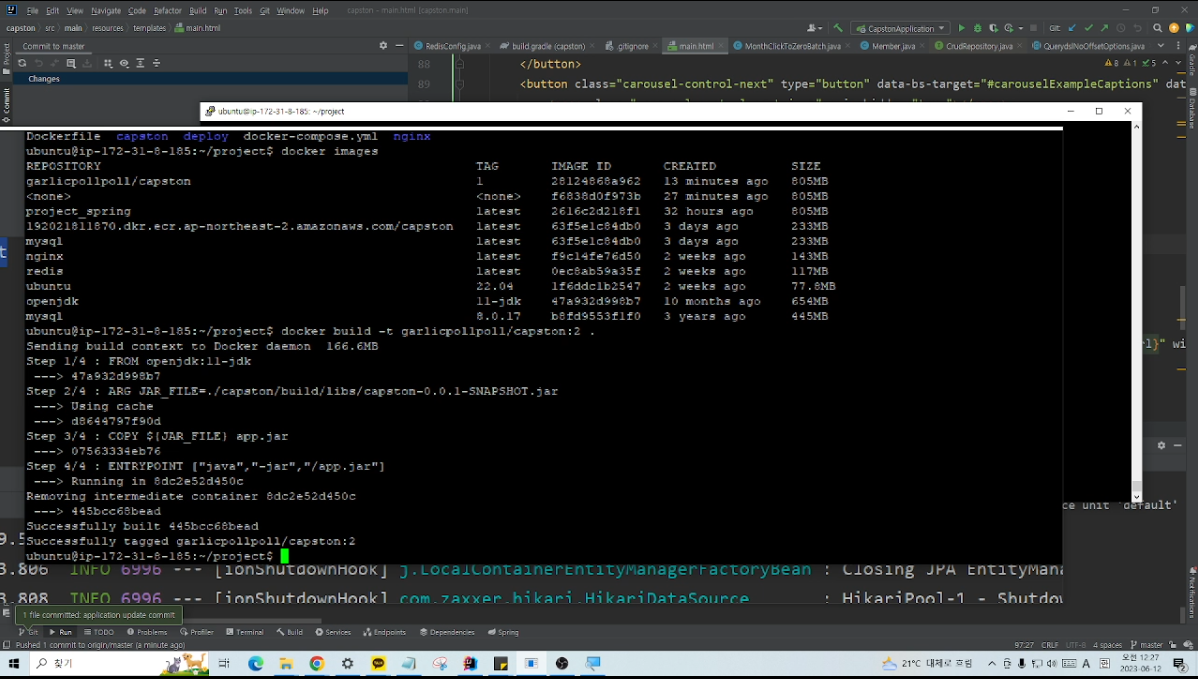Open Microsoft Edge from the taskbar
Viewport: 1198px width, 679px height.
(255, 664)
